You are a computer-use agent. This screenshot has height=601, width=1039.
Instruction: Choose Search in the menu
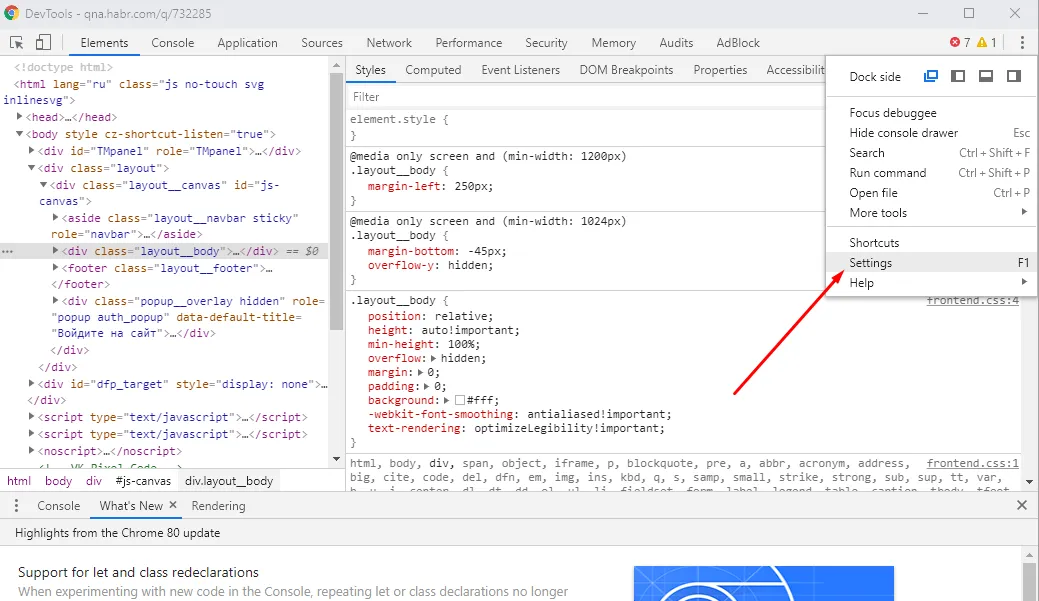click(x=931, y=152)
